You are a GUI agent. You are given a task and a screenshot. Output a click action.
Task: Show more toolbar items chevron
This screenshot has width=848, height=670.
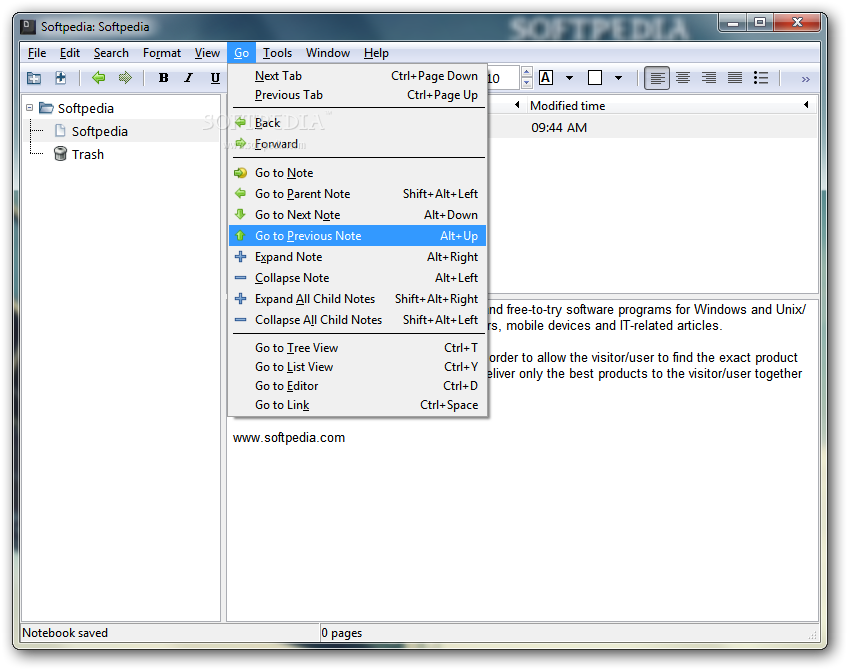click(805, 79)
